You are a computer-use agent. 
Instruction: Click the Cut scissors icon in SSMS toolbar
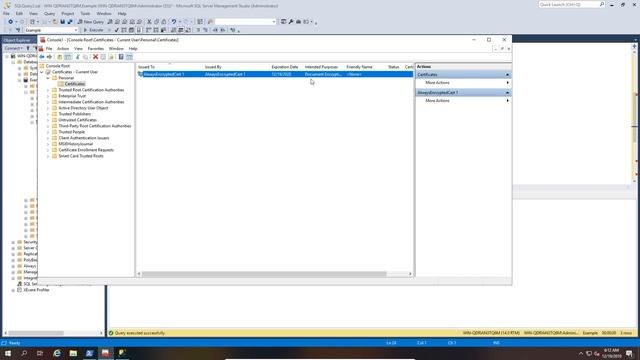[149, 22]
